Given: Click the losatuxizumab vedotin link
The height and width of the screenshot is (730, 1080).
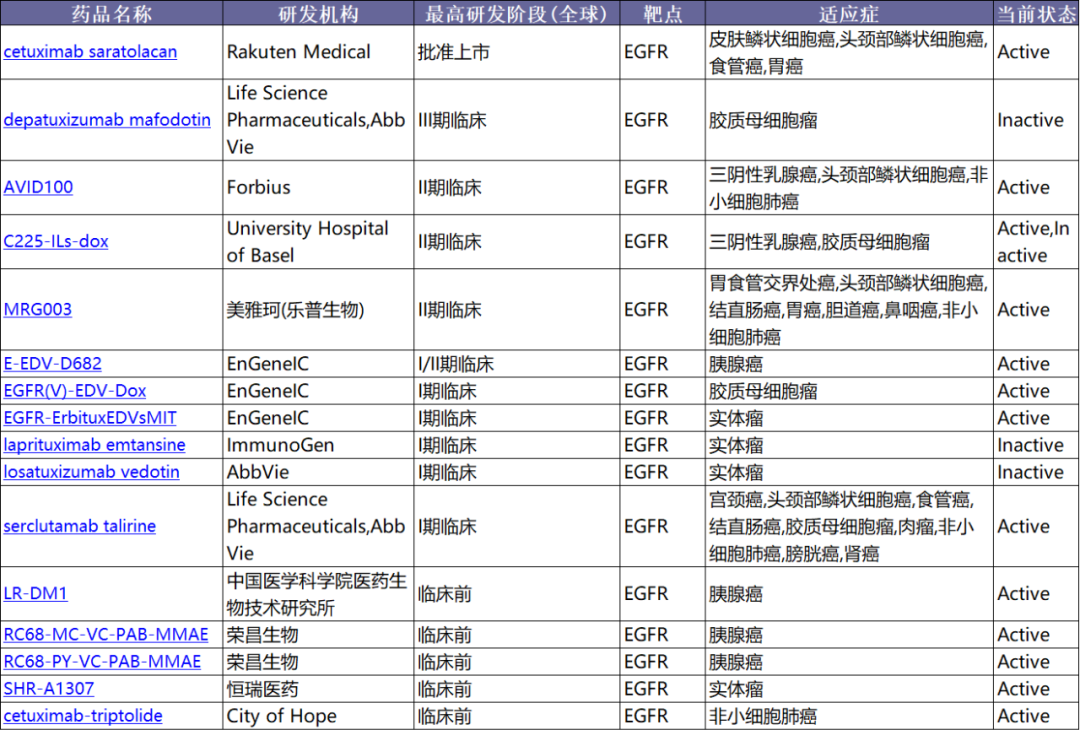Looking at the screenshot, I should point(92,472).
